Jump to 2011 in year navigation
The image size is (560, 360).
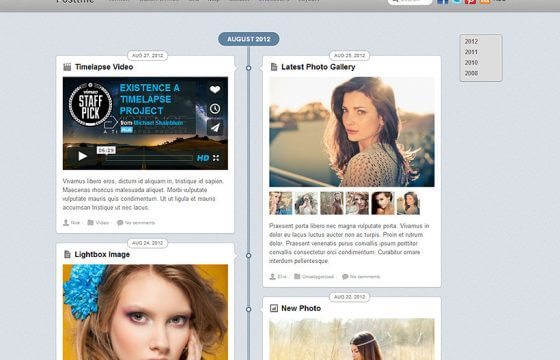tap(471, 52)
